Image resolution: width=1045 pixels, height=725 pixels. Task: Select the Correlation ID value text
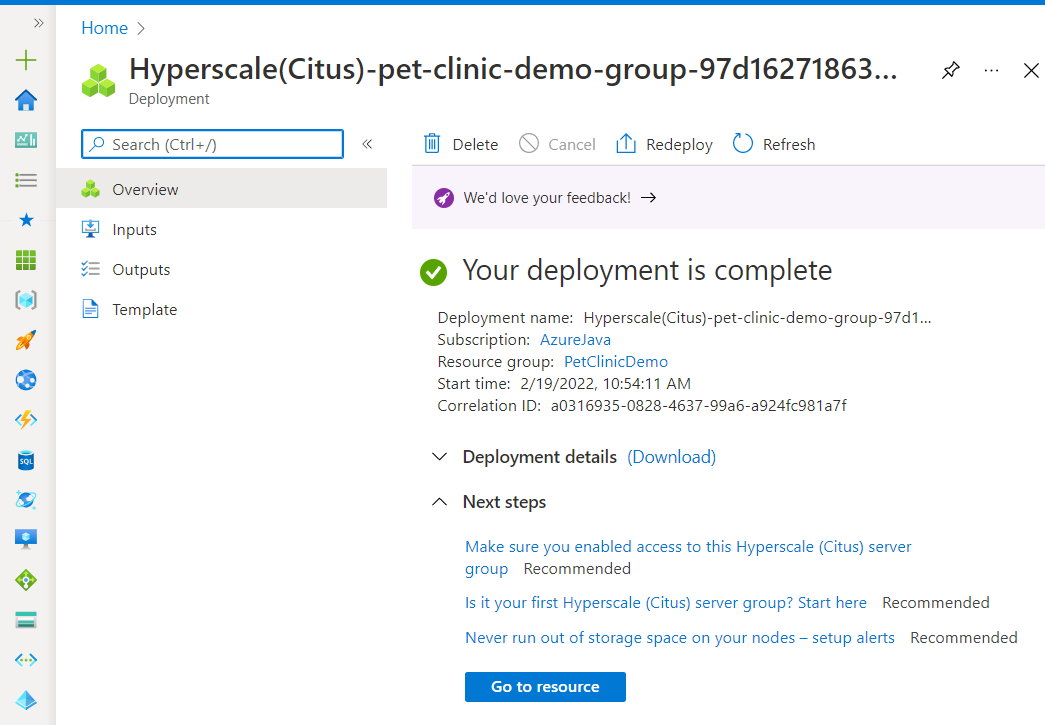pyautogui.click(x=698, y=406)
